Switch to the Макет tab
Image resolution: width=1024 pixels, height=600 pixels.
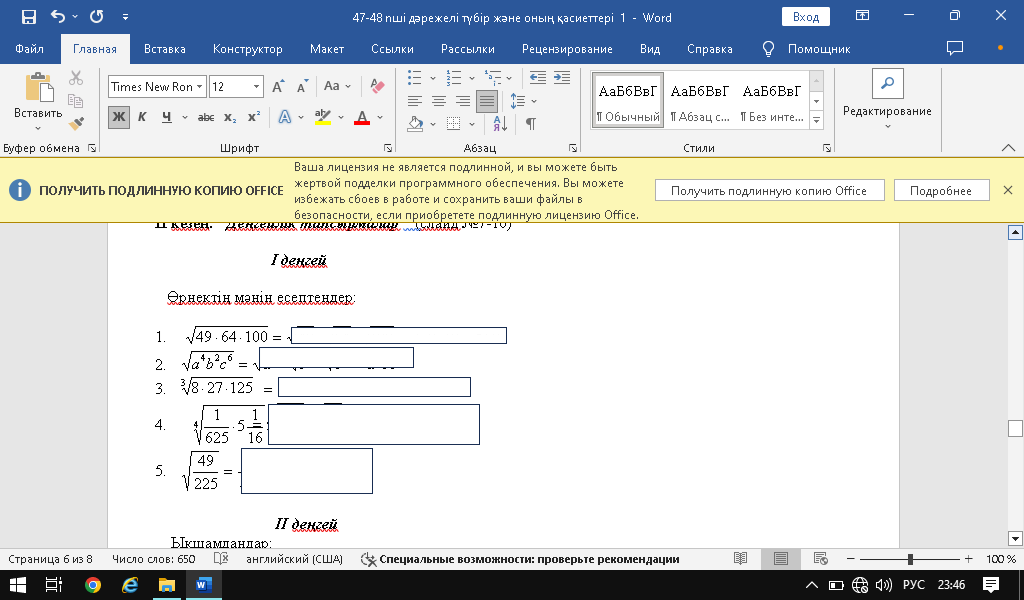coord(327,49)
